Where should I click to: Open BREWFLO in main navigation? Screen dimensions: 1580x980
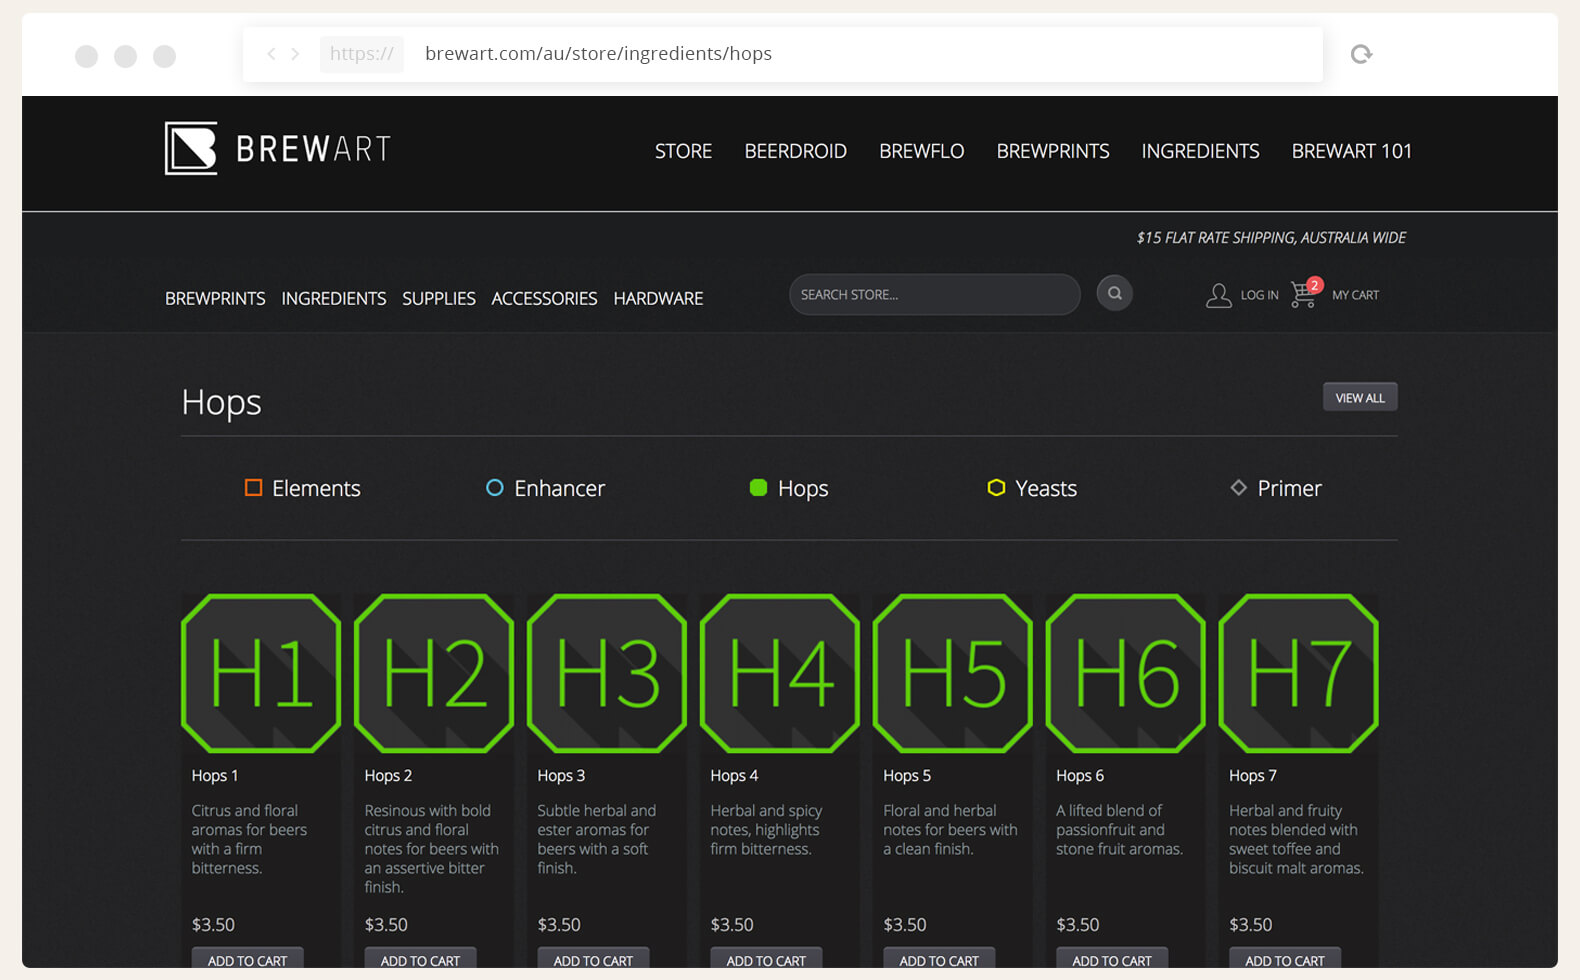pyautogui.click(x=921, y=151)
